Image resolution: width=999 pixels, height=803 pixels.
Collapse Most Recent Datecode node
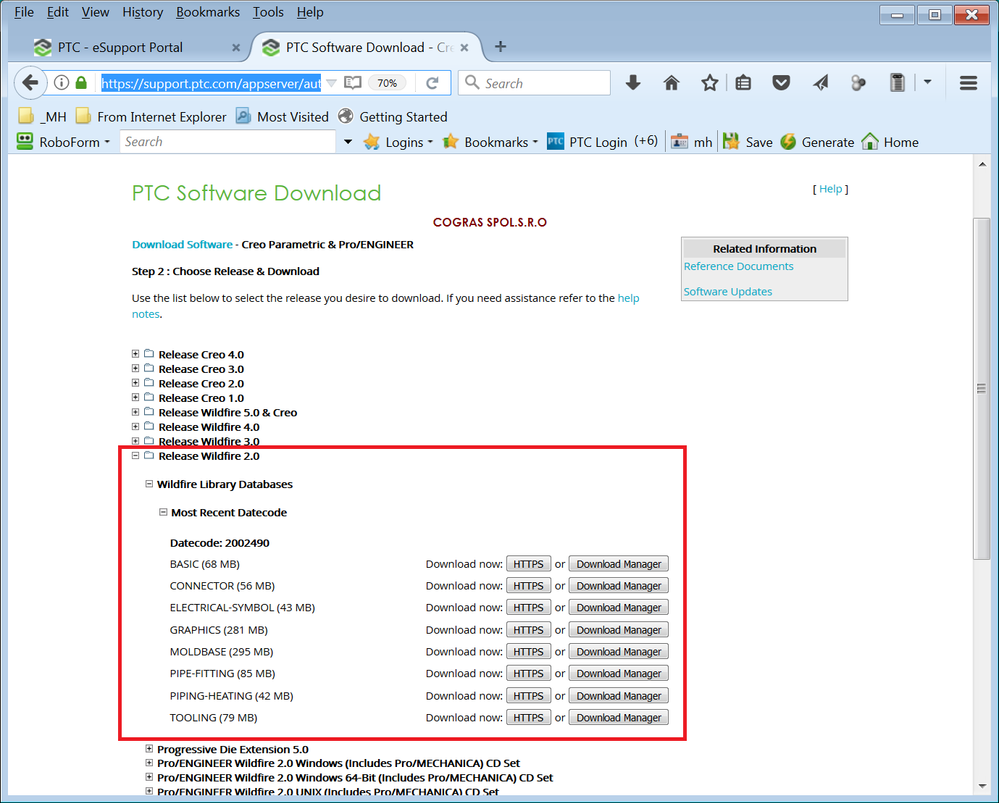click(x=163, y=512)
